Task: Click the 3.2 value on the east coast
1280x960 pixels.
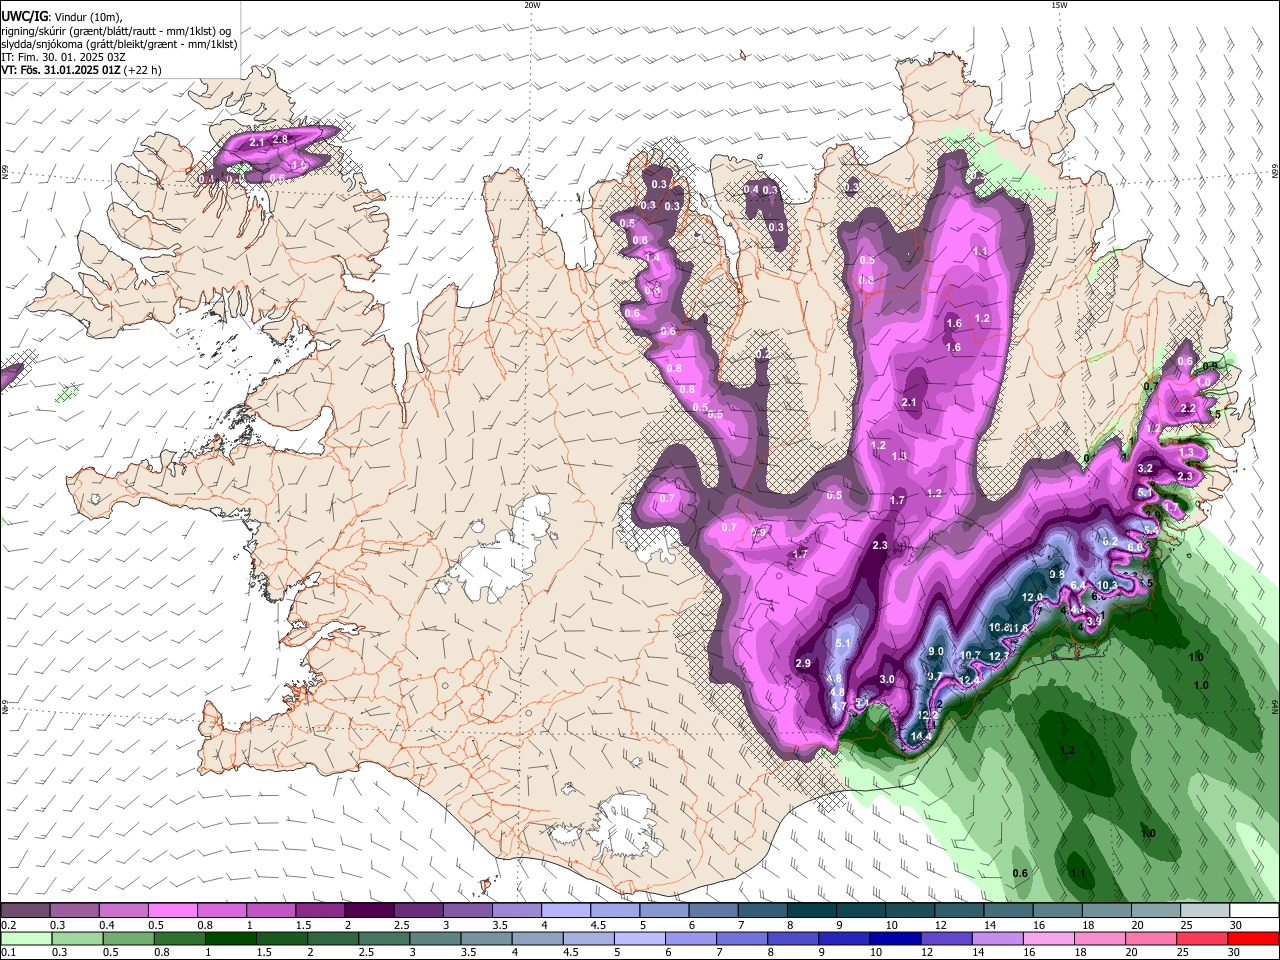Action: coord(1146,468)
